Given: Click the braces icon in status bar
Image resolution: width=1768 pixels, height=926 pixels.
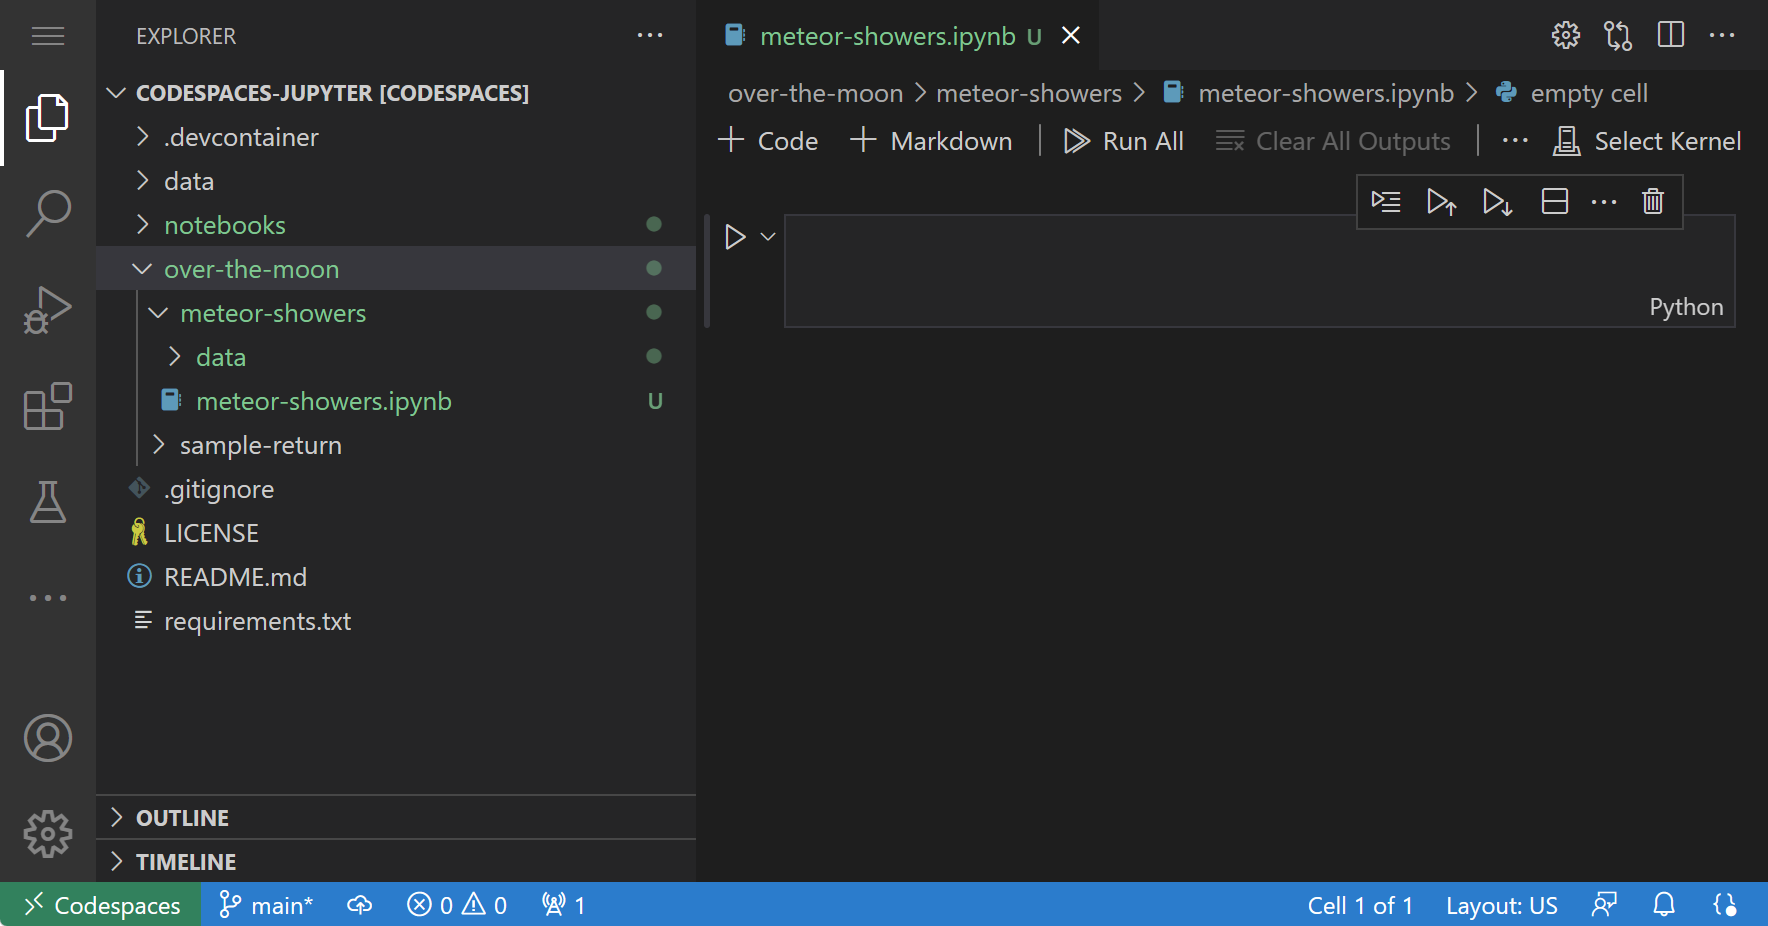Looking at the screenshot, I should (x=1725, y=905).
